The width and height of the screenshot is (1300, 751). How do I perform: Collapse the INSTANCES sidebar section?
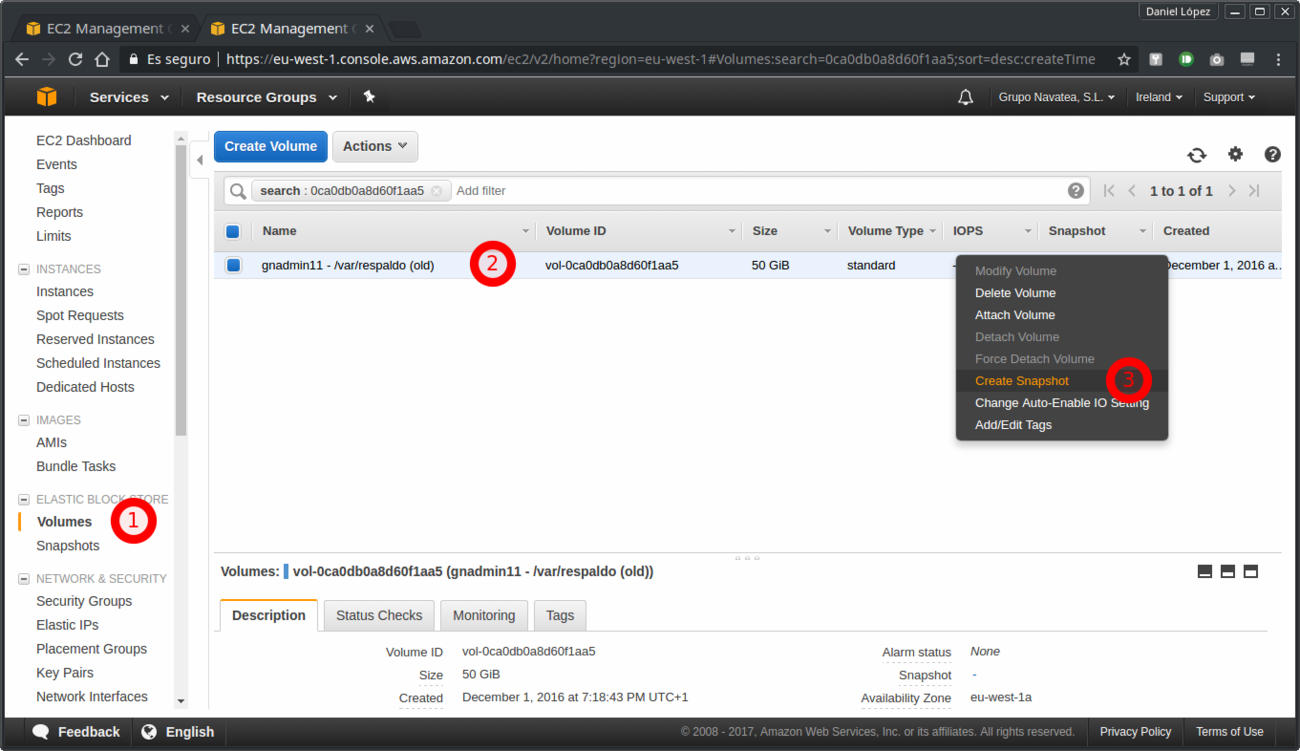tap(24, 269)
